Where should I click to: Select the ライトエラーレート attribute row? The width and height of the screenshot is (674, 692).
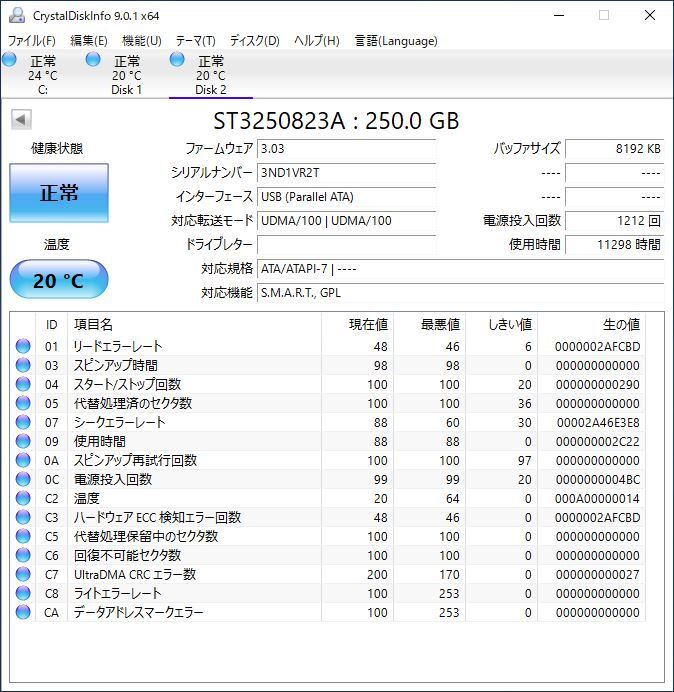pos(329,593)
